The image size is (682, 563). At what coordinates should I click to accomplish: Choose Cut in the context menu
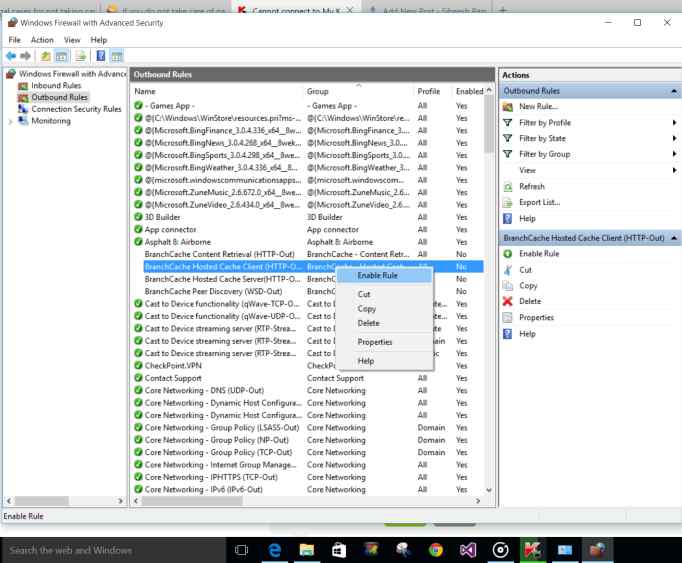pyautogui.click(x=384, y=295)
